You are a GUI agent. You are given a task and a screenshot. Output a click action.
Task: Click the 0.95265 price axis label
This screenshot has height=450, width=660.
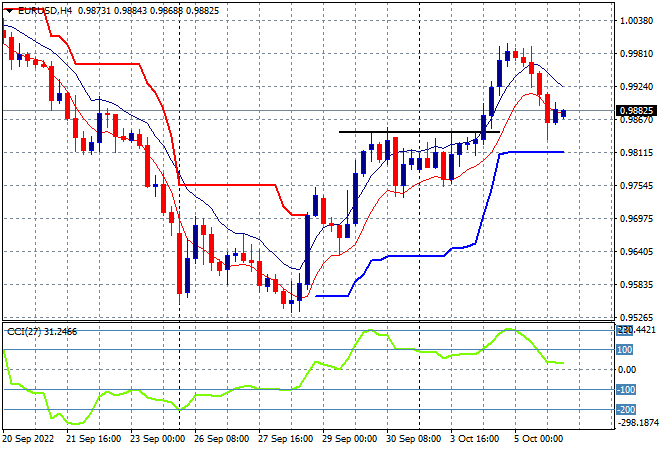(637, 317)
